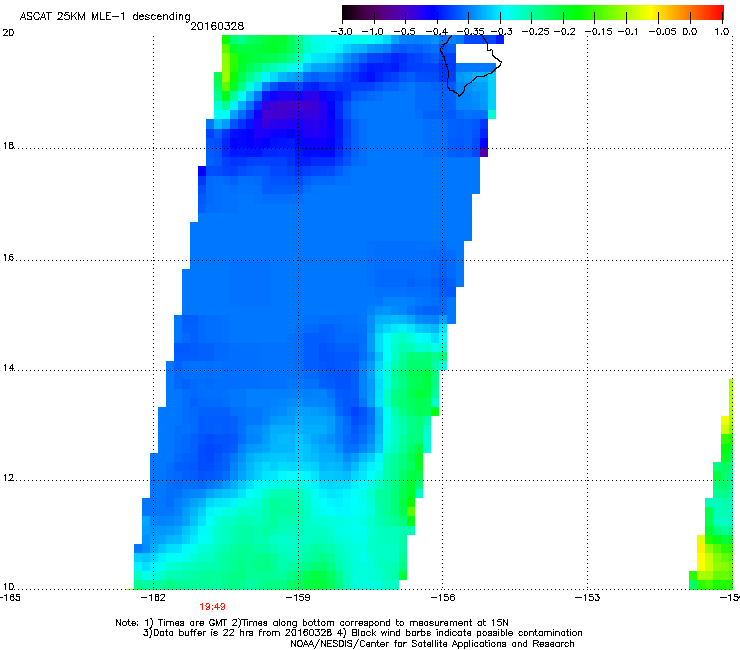
Task: Click the note line starting 'Note: 1) Times are GMT'
Action: tap(312, 623)
